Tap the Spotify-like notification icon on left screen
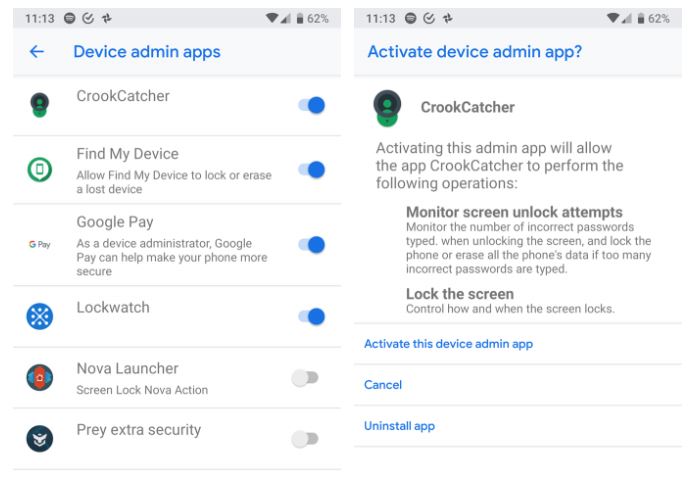This screenshot has width=695, height=498. pos(70,18)
